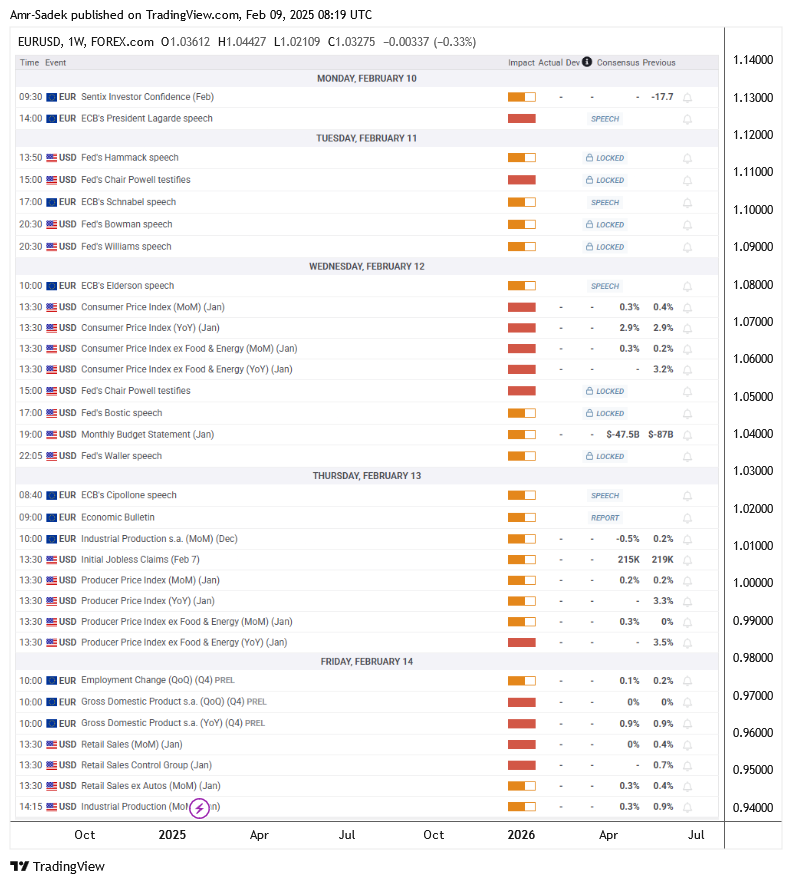Click EUR flag on Sentix Investor Confidence row
The image size is (792, 884).
click(51, 97)
